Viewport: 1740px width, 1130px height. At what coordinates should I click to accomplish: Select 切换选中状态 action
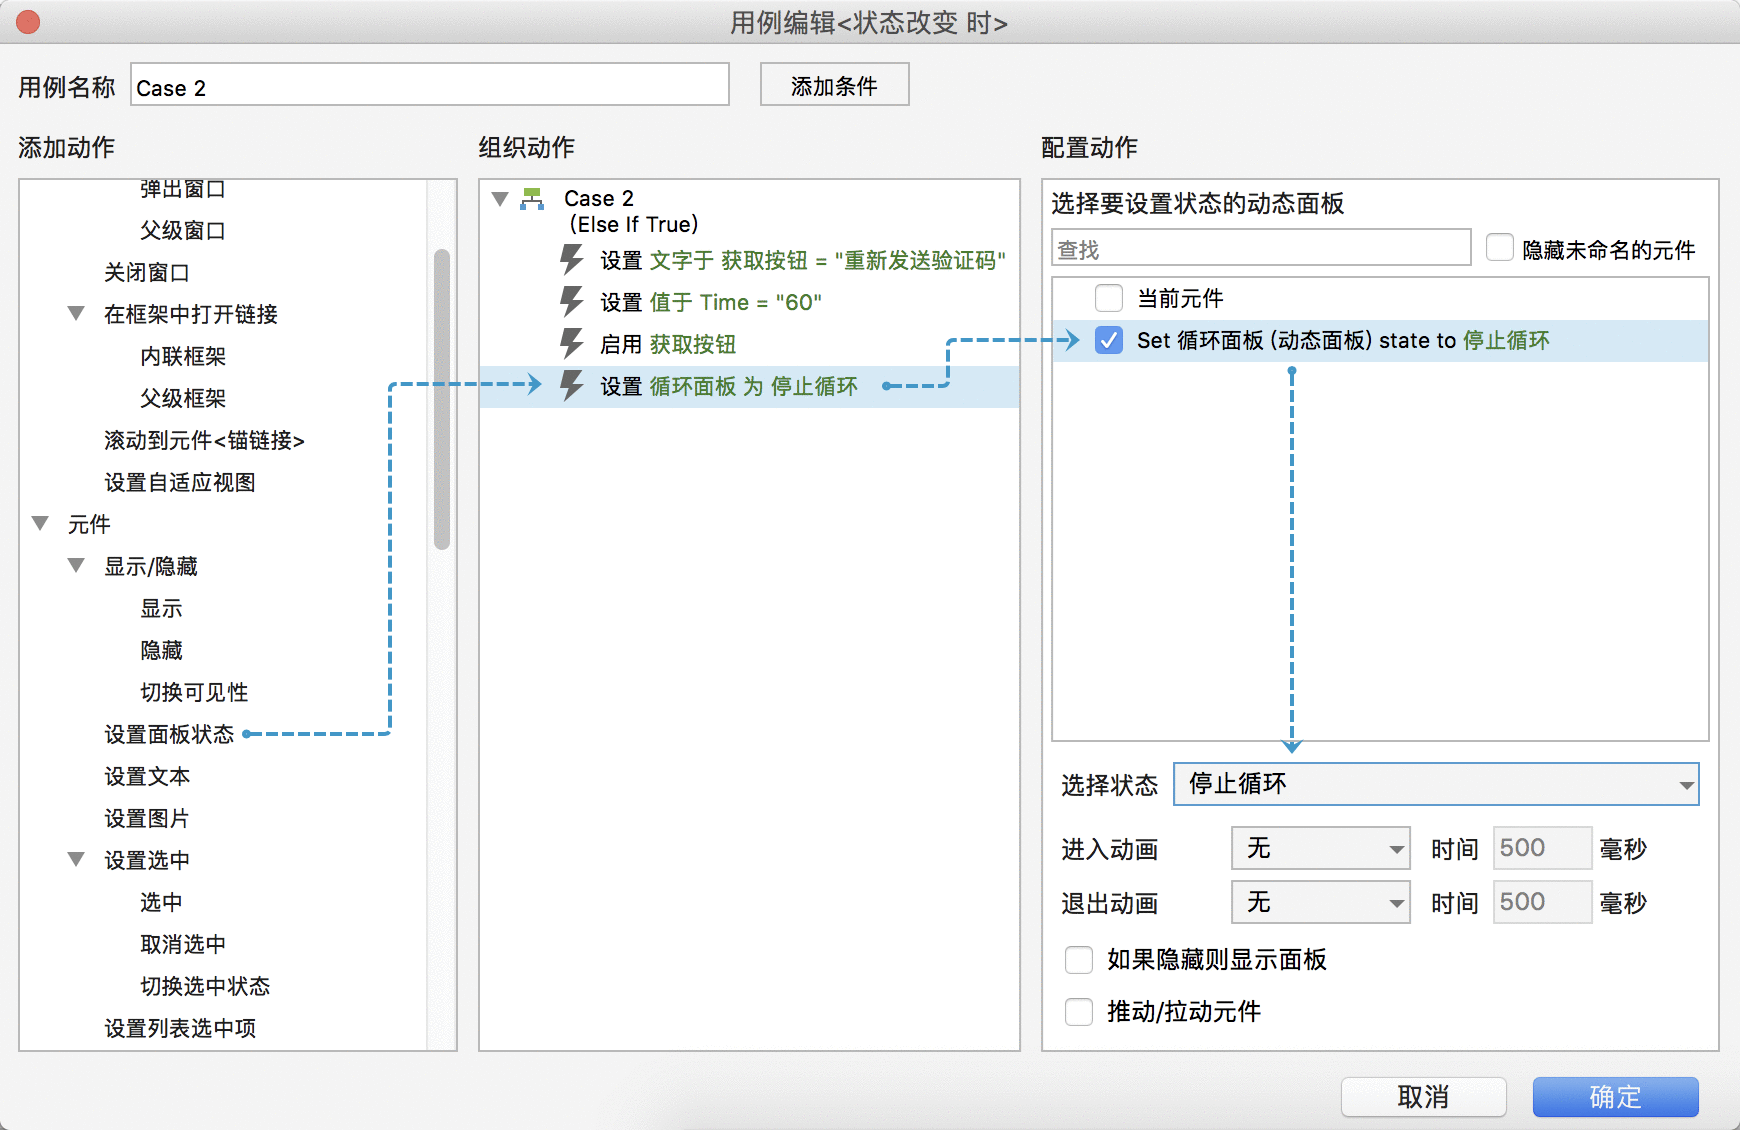(x=205, y=986)
